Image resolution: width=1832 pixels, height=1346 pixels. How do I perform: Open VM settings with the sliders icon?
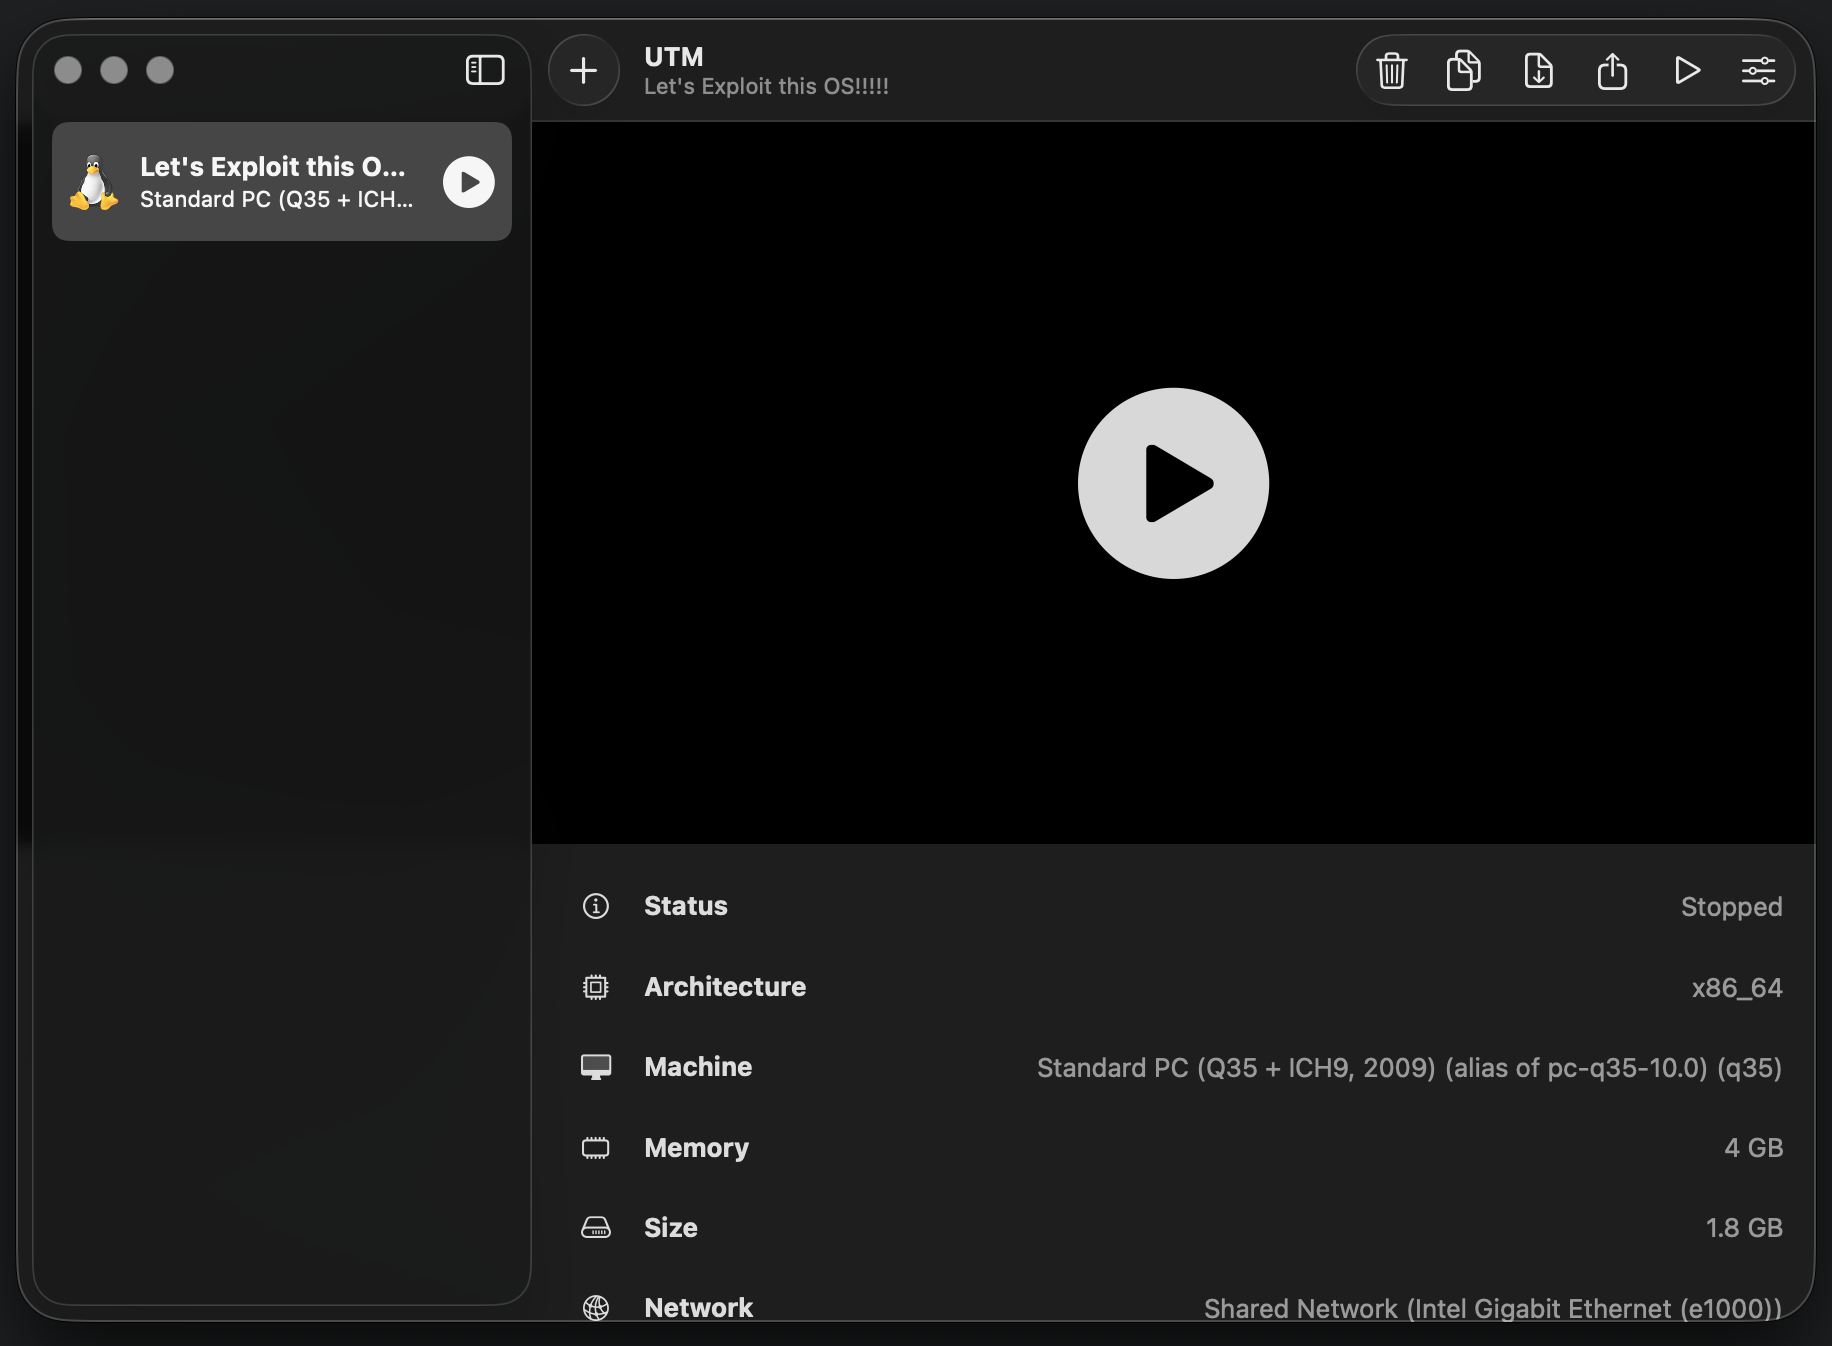point(1758,70)
